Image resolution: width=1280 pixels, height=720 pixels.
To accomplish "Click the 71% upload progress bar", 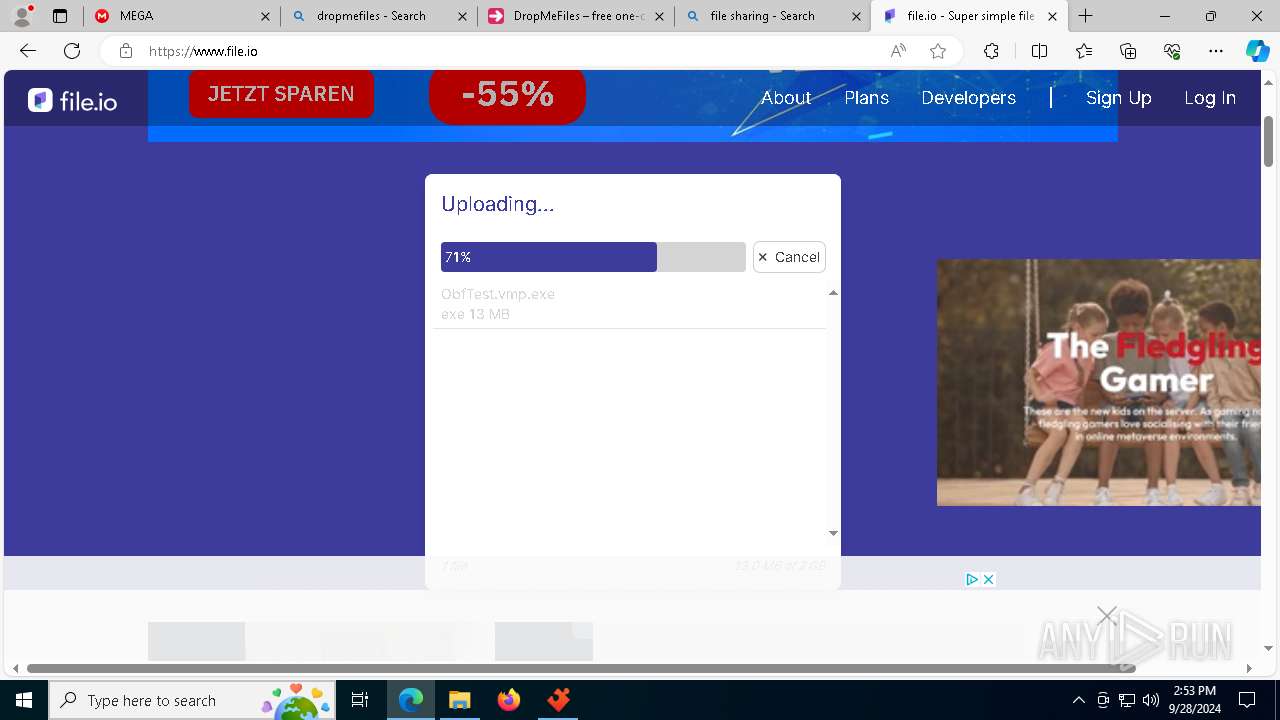I will coord(593,257).
